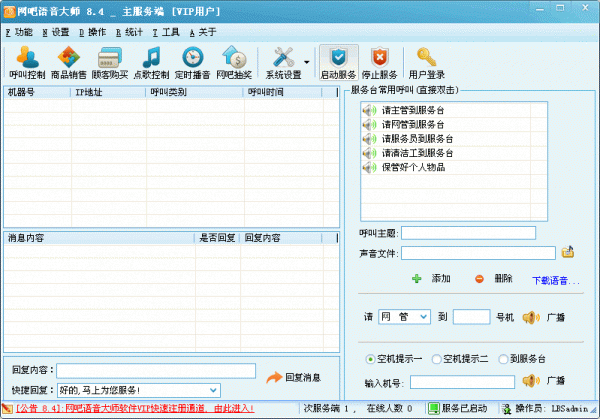Open 用户登录 key icon
600x419 pixels.
(x=427, y=62)
